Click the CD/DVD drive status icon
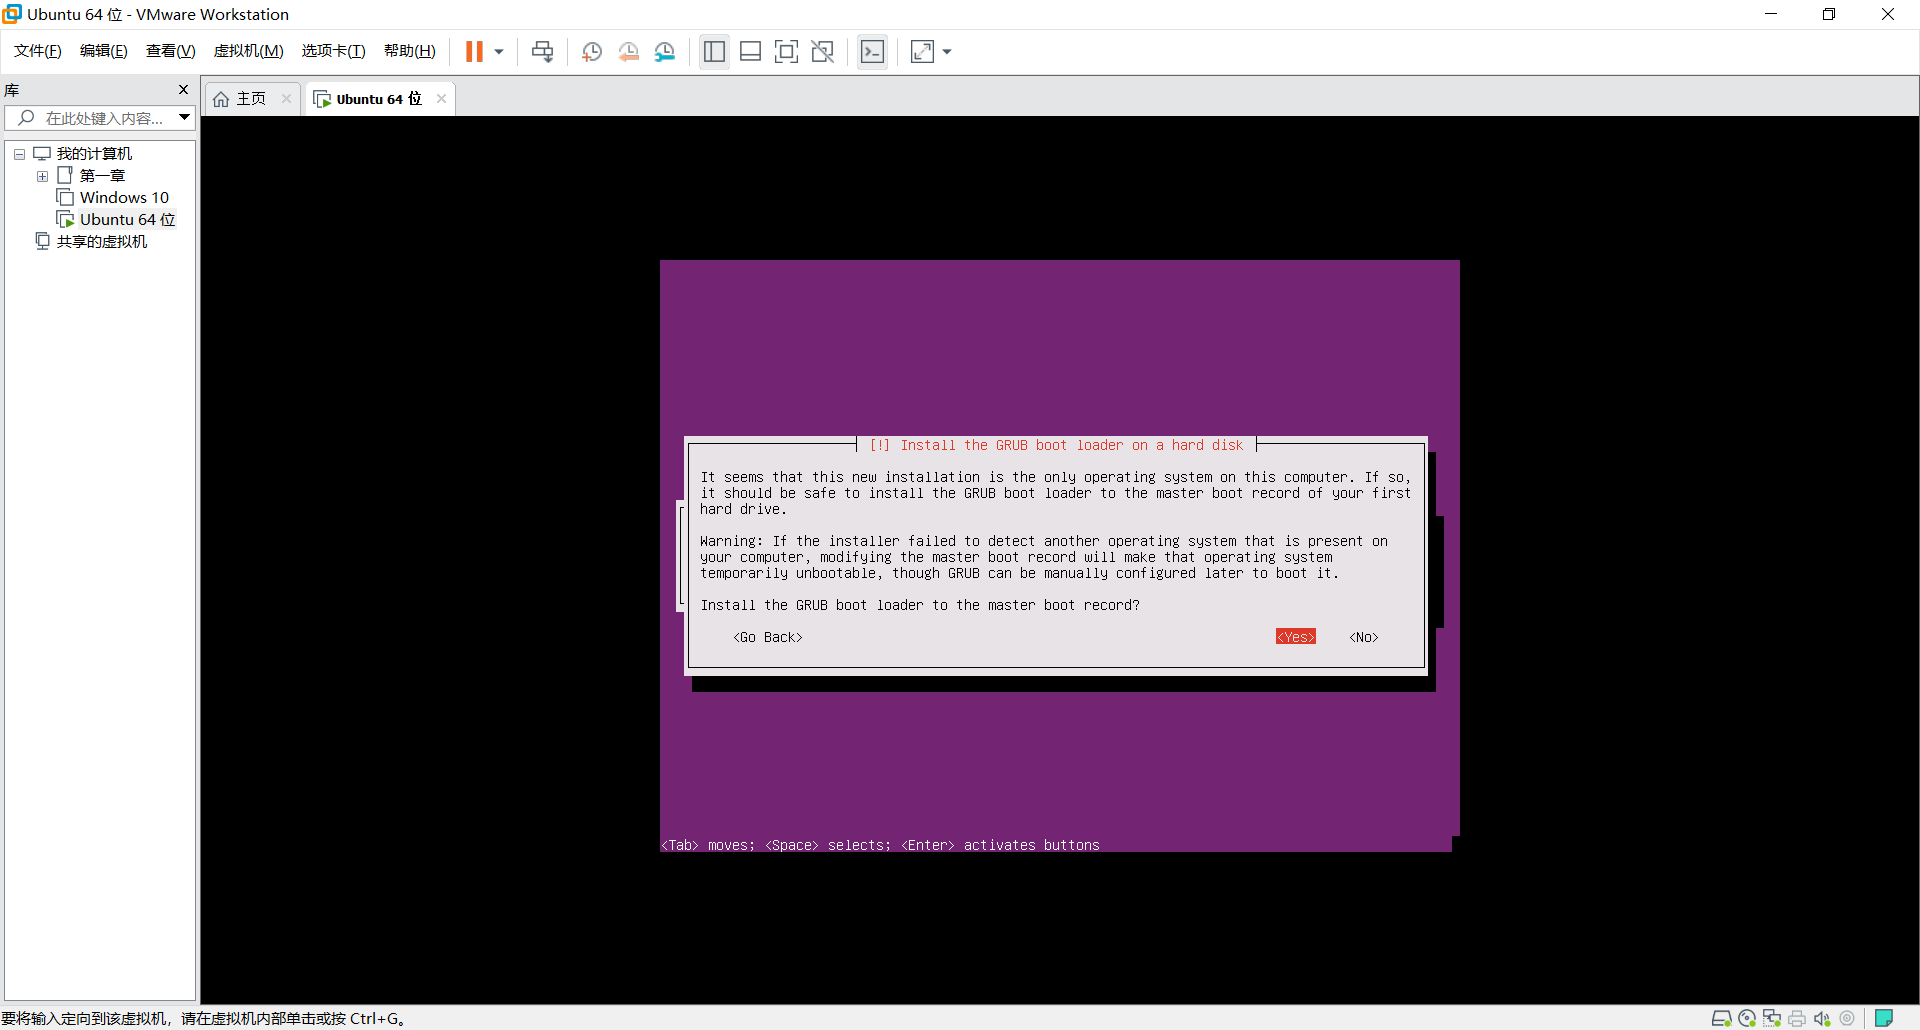 pos(1747,1018)
